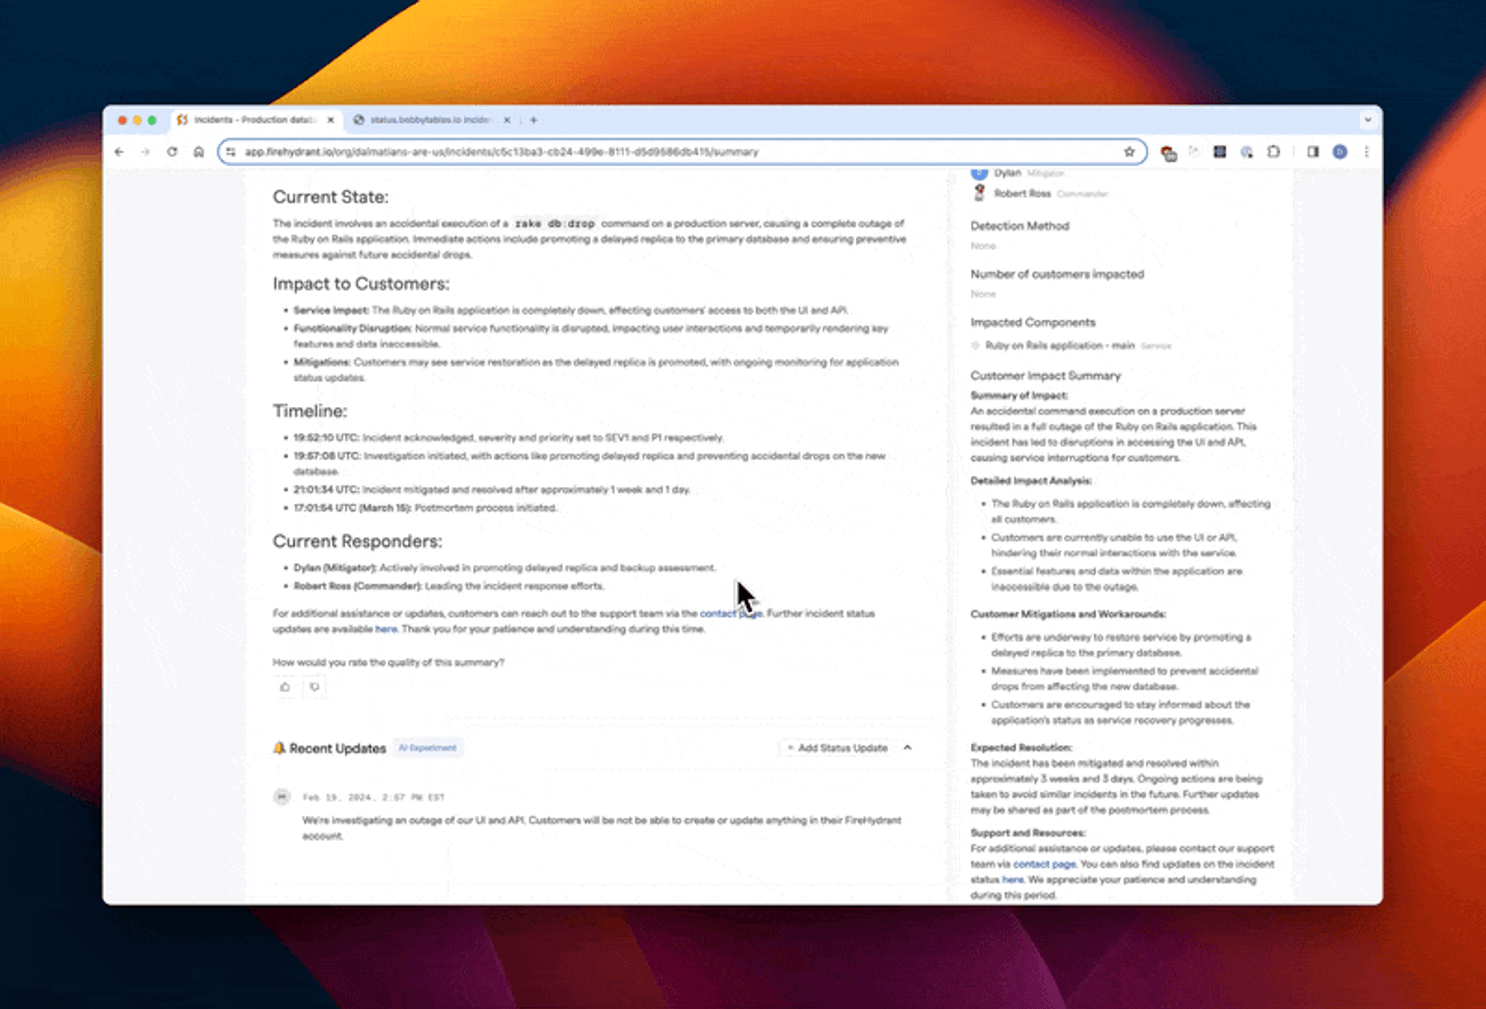Image resolution: width=1486 pixels, height=1009 pixels.
Task: Click the Impact to Customers heading
Action: click(x=361, y=284)
